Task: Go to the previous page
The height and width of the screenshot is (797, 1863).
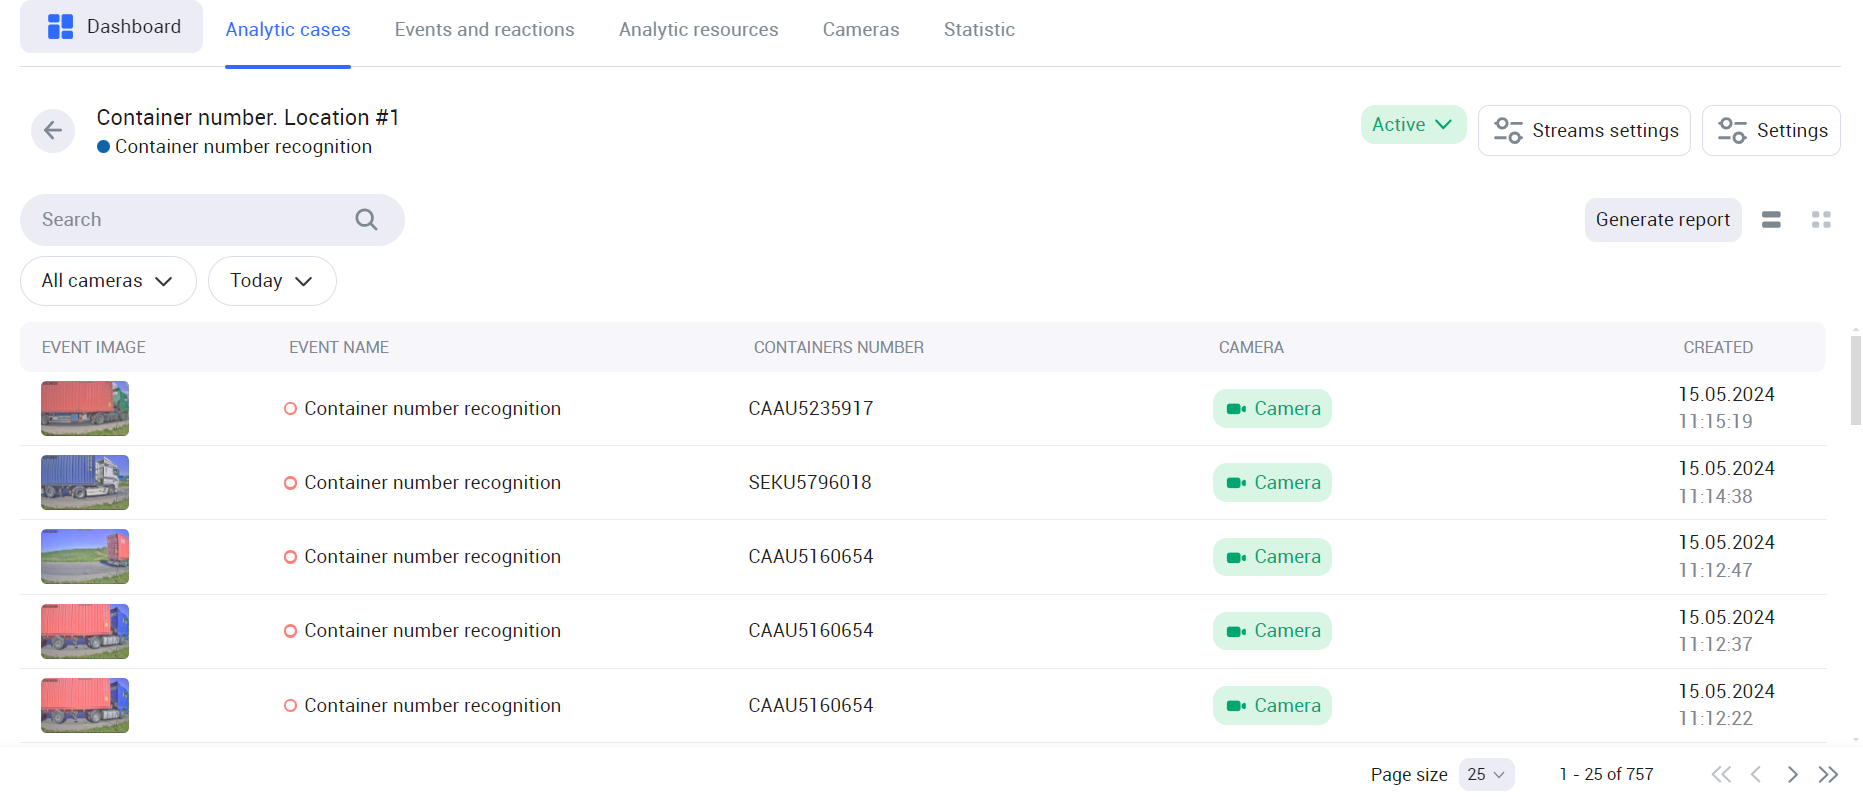Action: coord(1756,774)
